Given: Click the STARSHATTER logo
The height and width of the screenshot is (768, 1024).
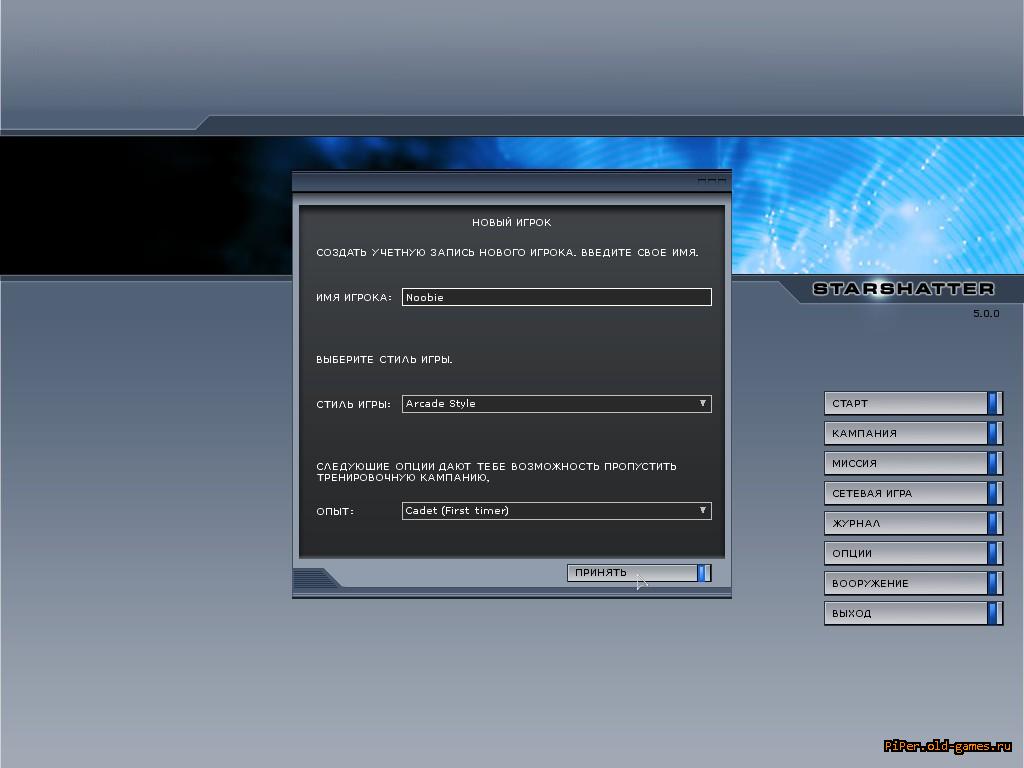Looking at the screenshot, I should [903, 289].
